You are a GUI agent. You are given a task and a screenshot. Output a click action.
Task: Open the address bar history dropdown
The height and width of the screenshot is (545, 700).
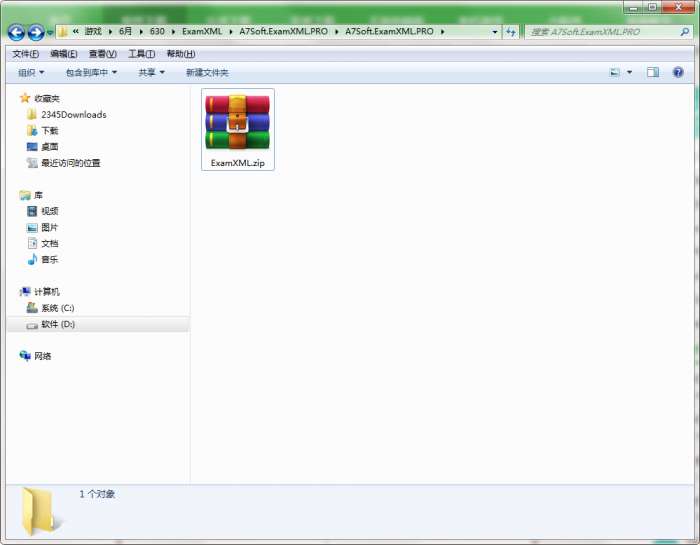click(x=495, y=32)
